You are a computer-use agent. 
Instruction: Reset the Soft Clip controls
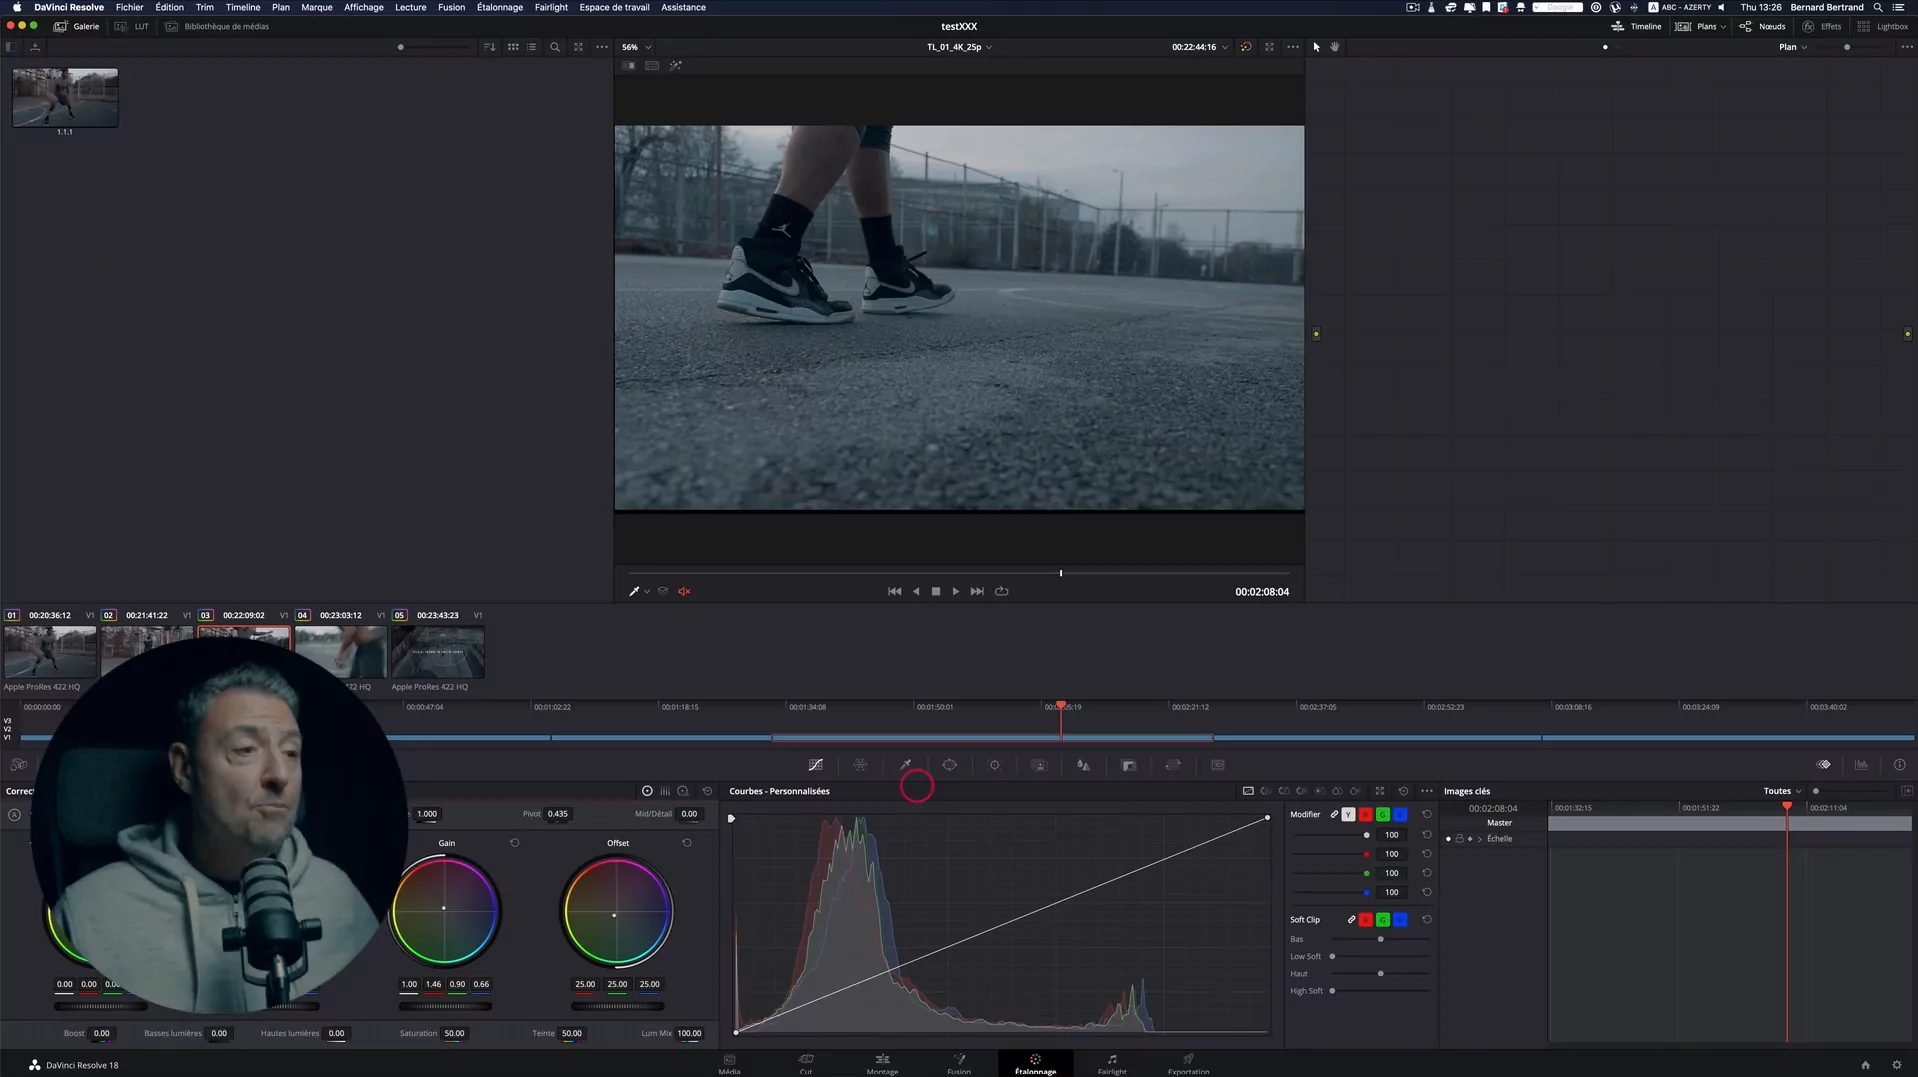[x=1427, y=919]
